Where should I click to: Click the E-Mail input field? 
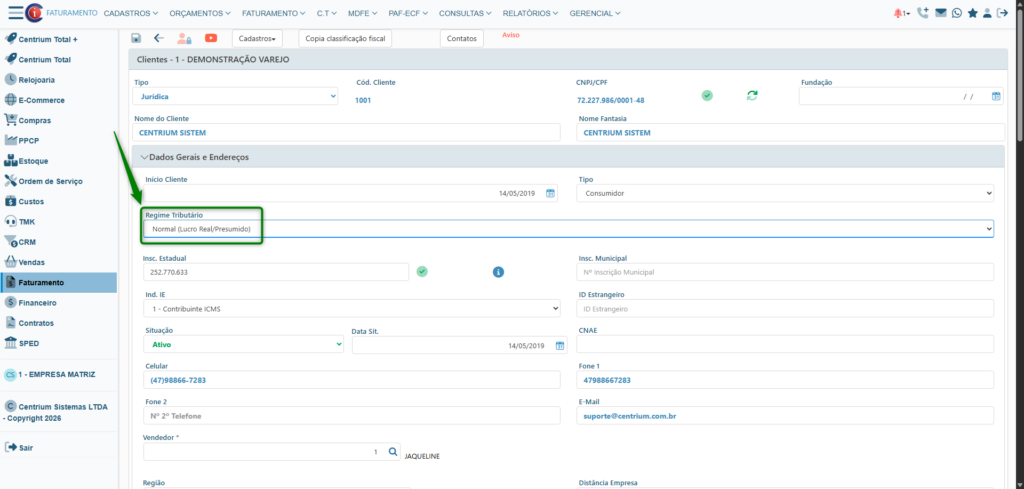pos(785,415)
